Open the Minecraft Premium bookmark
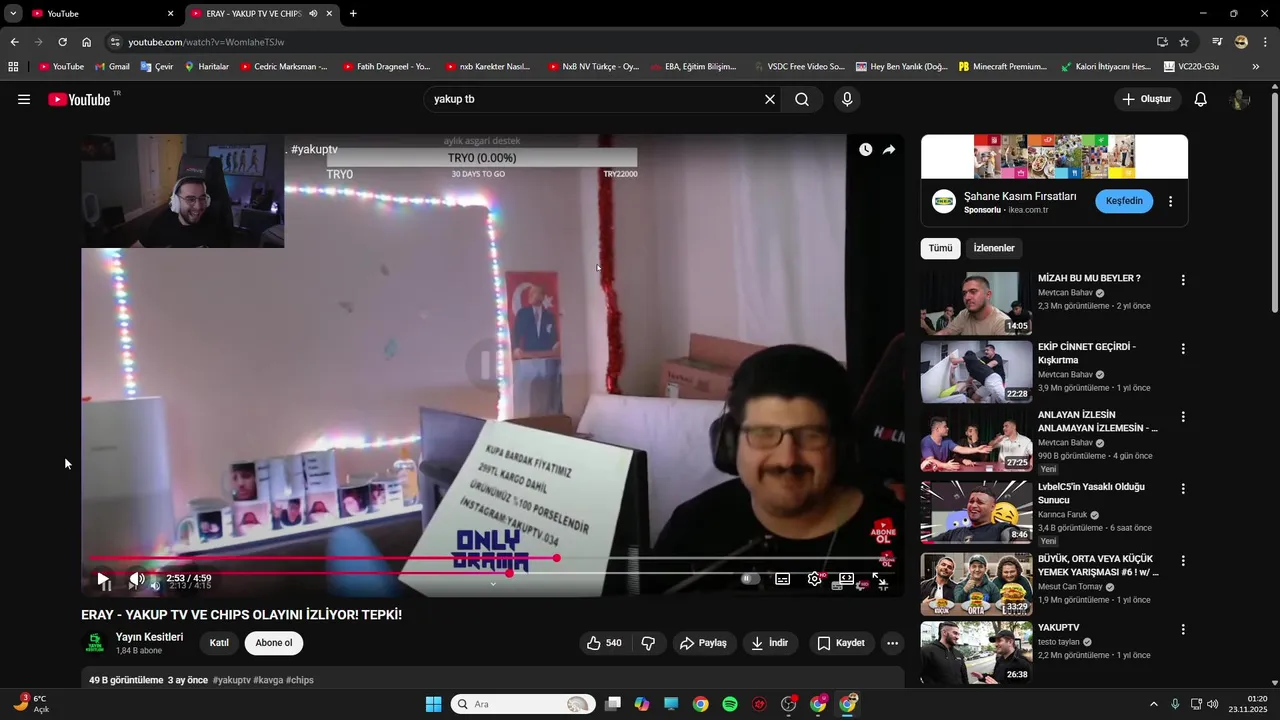 (x=1003, y=67)
